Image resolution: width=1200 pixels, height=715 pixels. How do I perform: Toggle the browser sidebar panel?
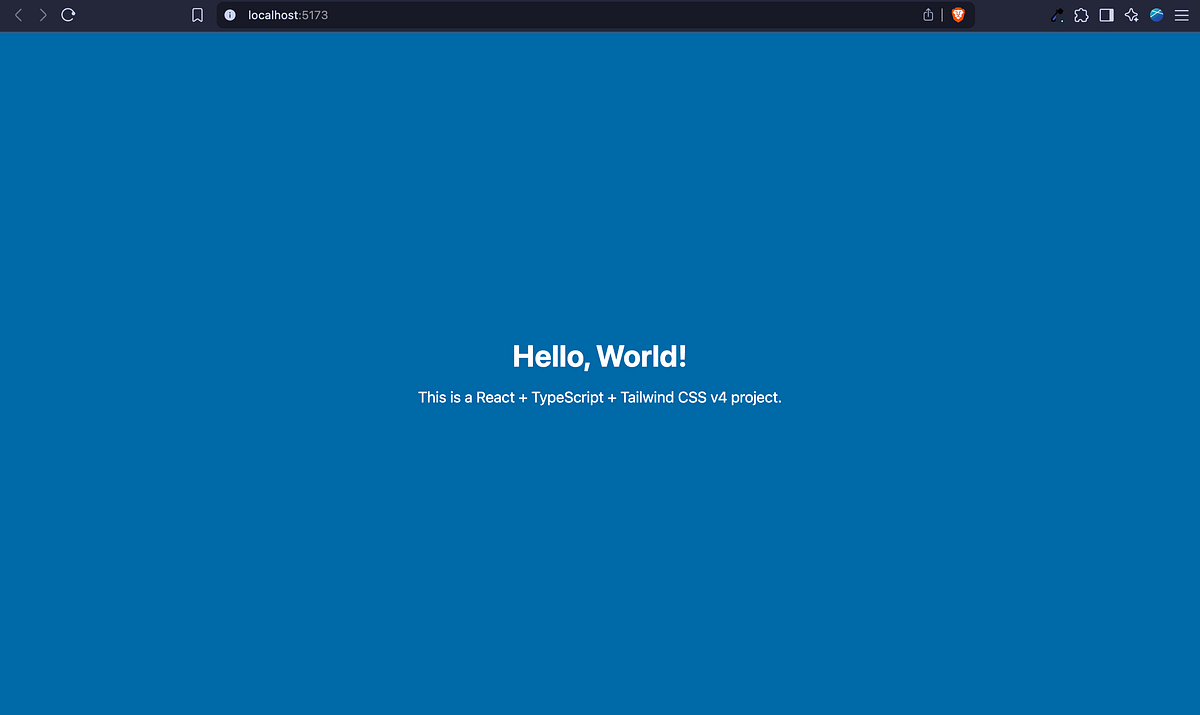click(x=1106, y=15)
